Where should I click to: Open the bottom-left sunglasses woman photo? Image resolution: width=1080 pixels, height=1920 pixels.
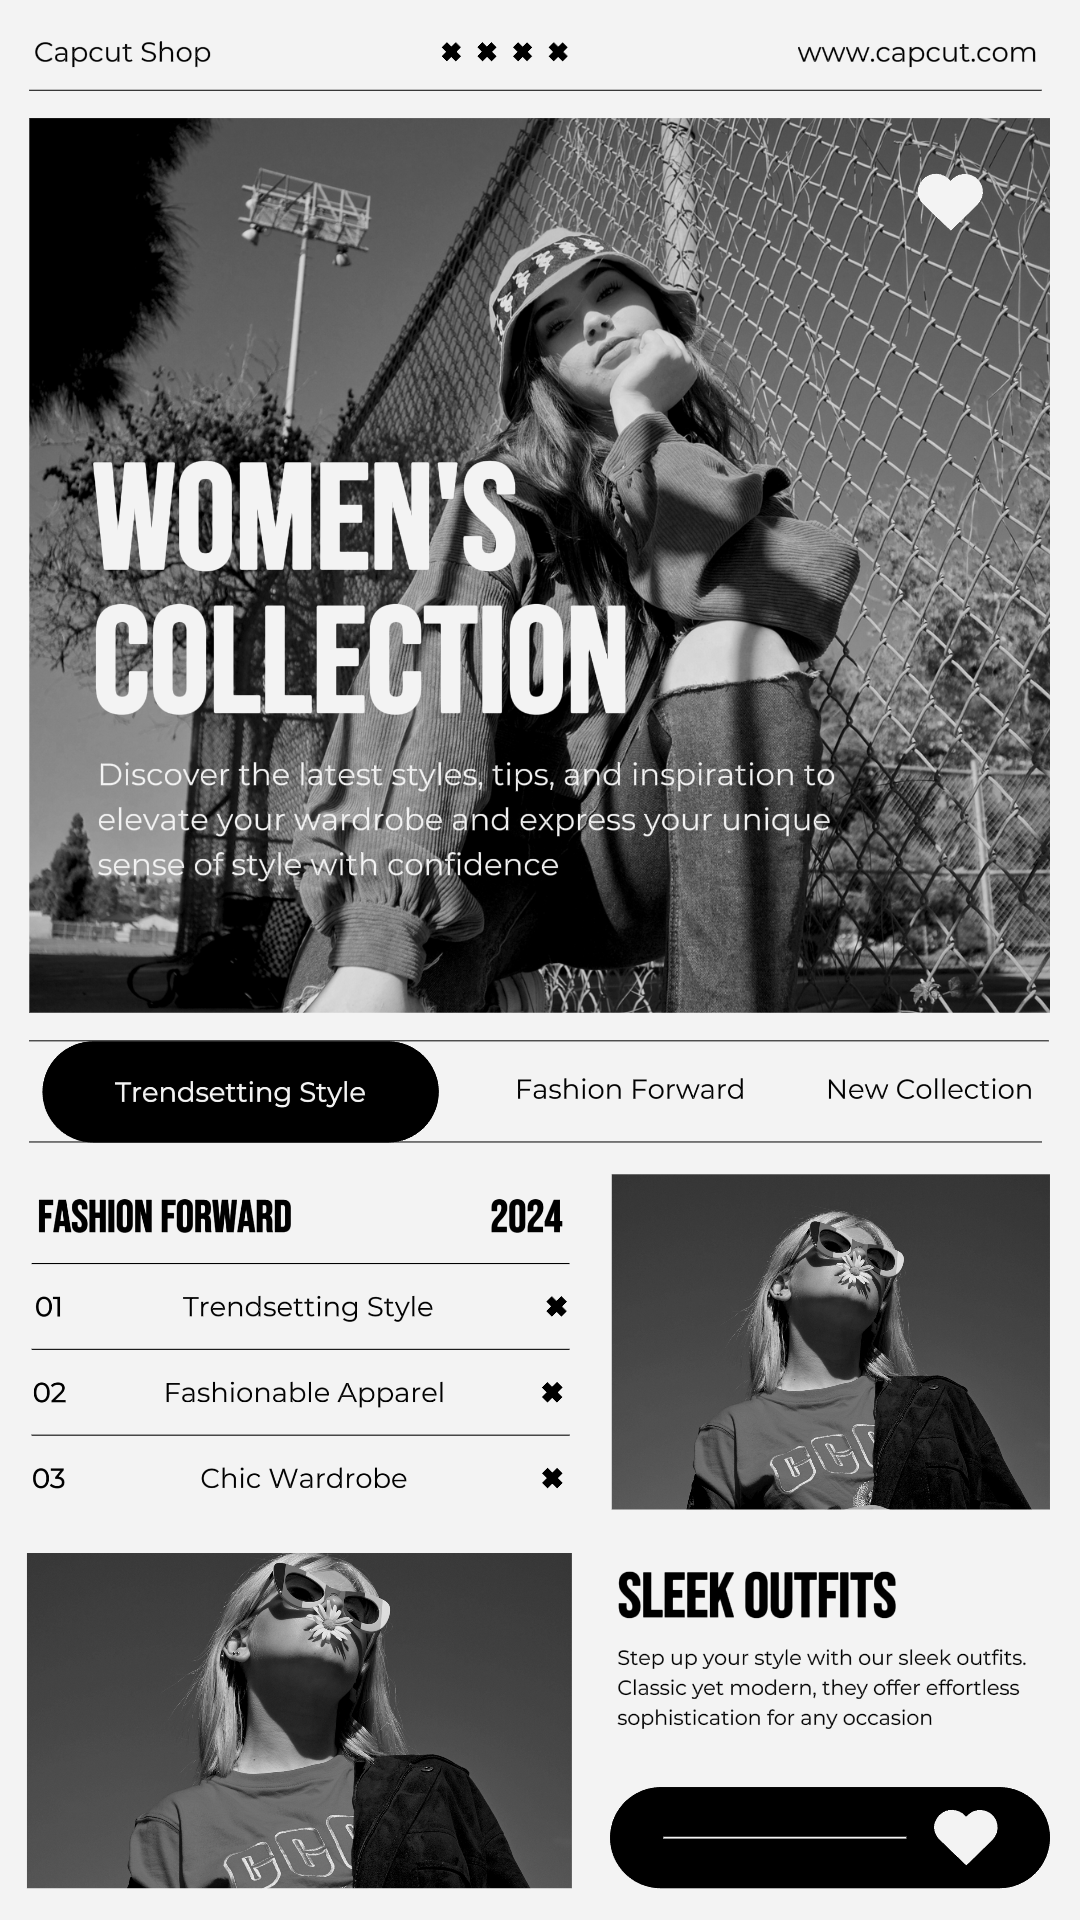click(299, 1720)
